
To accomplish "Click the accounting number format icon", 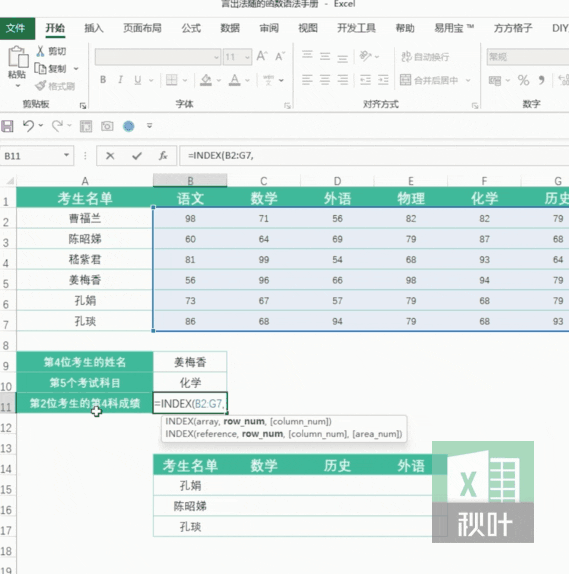I will (x=495, y=81).
